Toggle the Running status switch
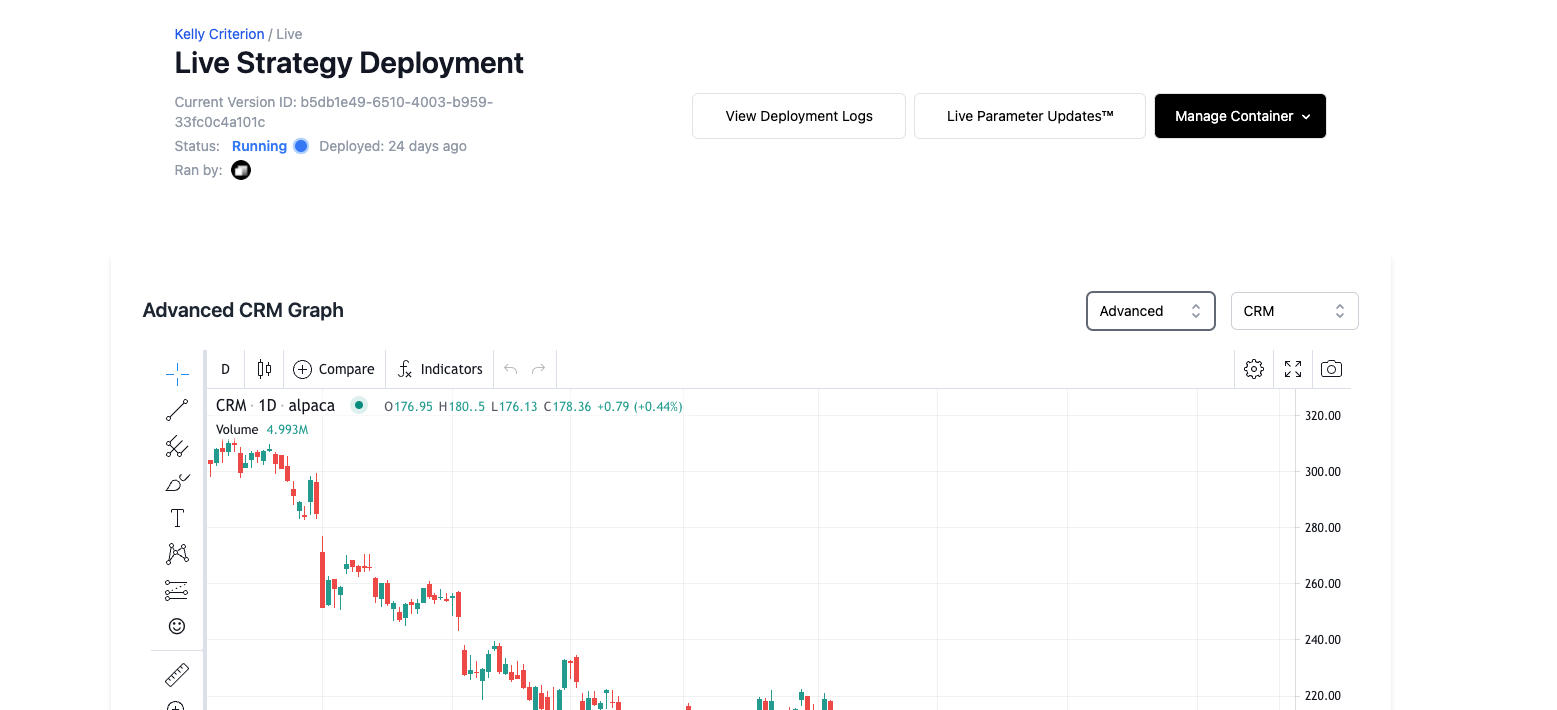Viewport: 1557px width, 710px height. click(299, 146)
